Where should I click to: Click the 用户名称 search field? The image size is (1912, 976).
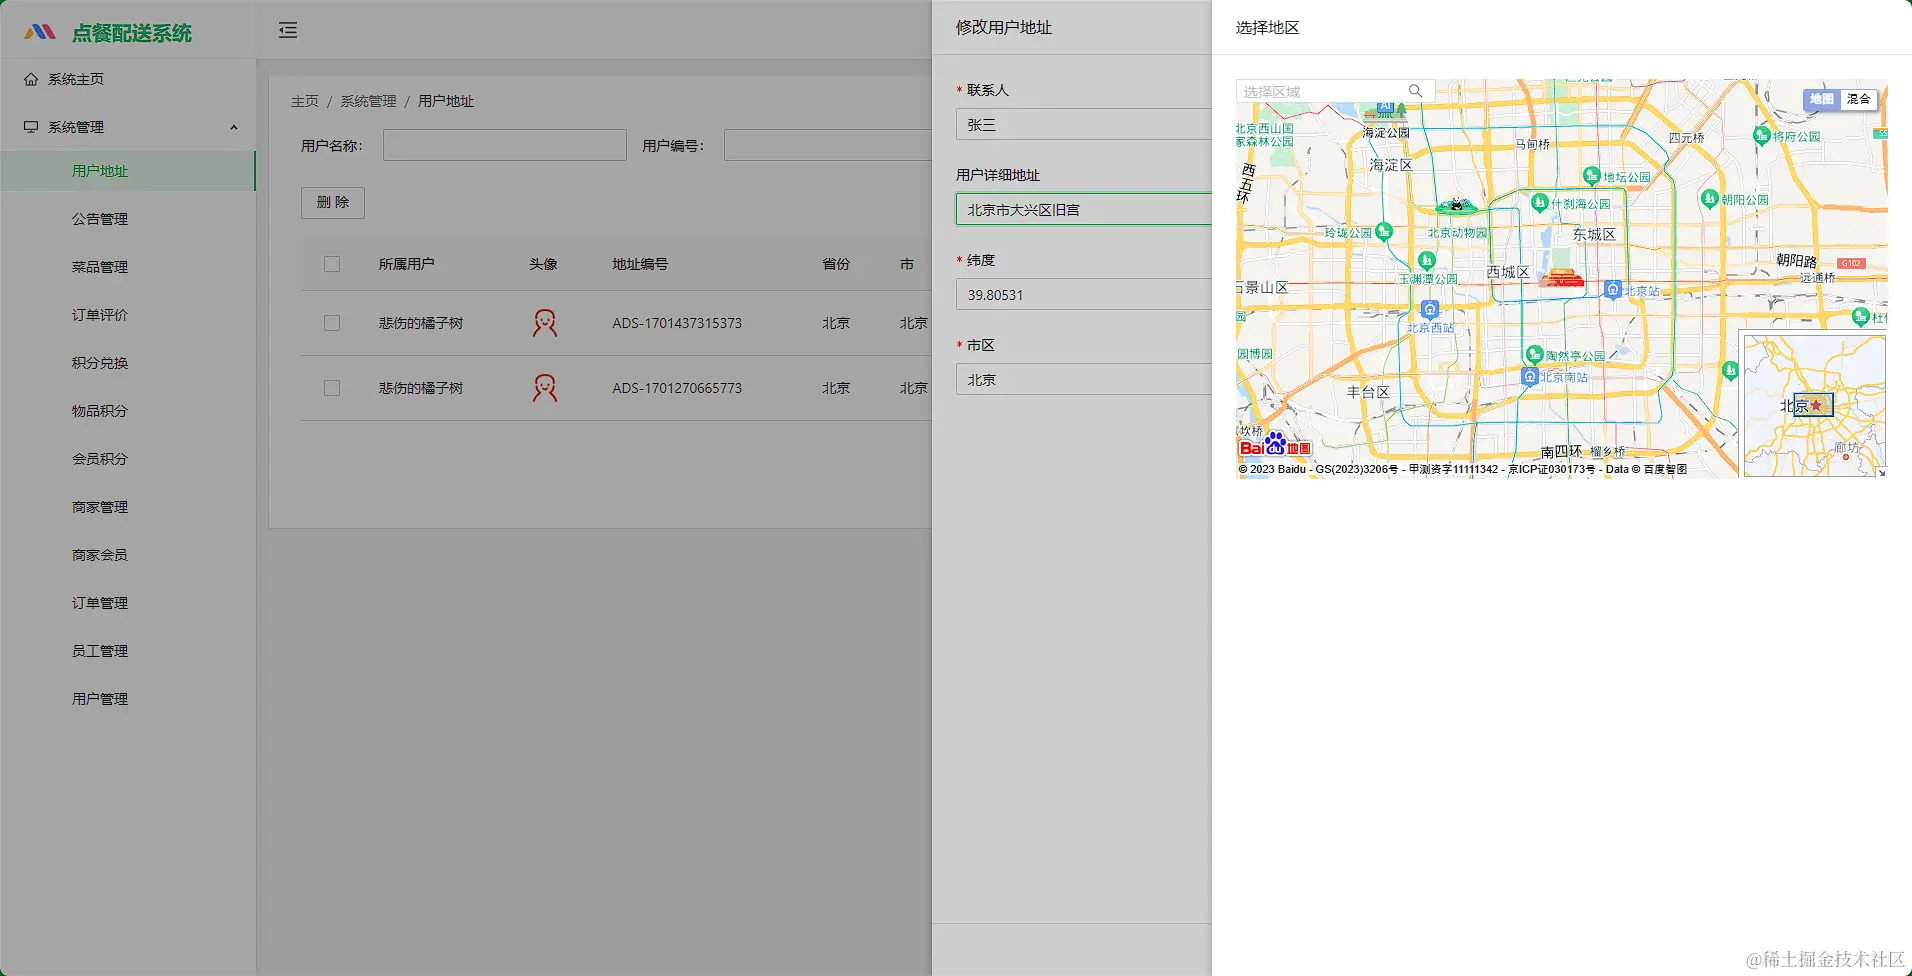[504, 145]
